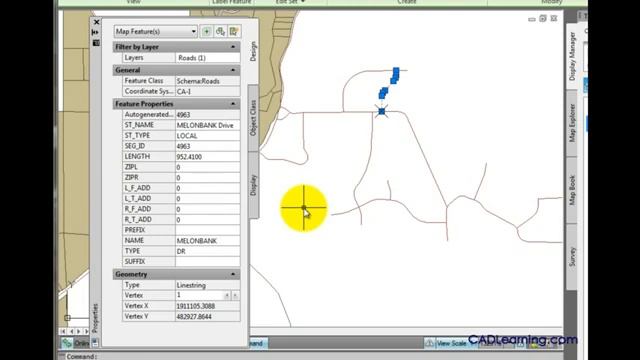The width and height of the screenshot is (640, 360).
Task: Select the Feature Class value Schema:Roads
Action: (207, 81)
